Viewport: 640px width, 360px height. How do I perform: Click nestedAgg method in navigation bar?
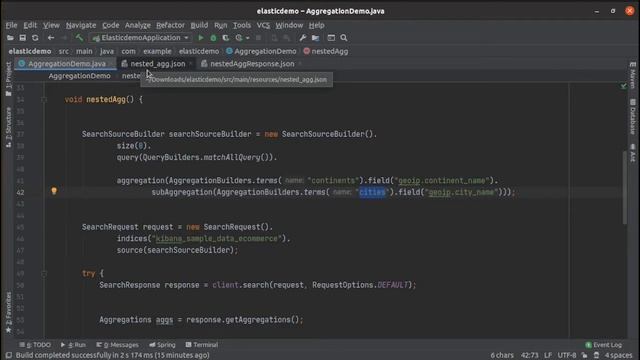point(326,51)
